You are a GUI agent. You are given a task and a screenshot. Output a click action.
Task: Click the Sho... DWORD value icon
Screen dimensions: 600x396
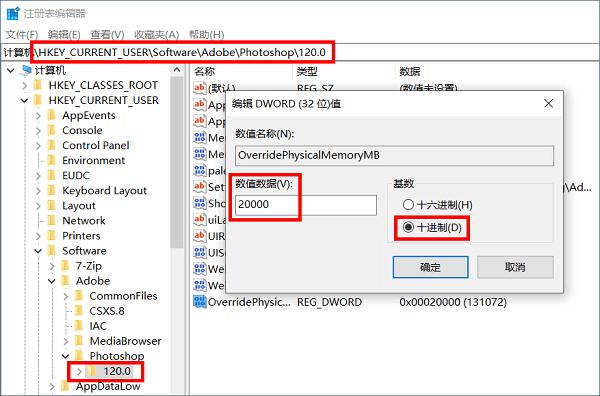200,203
